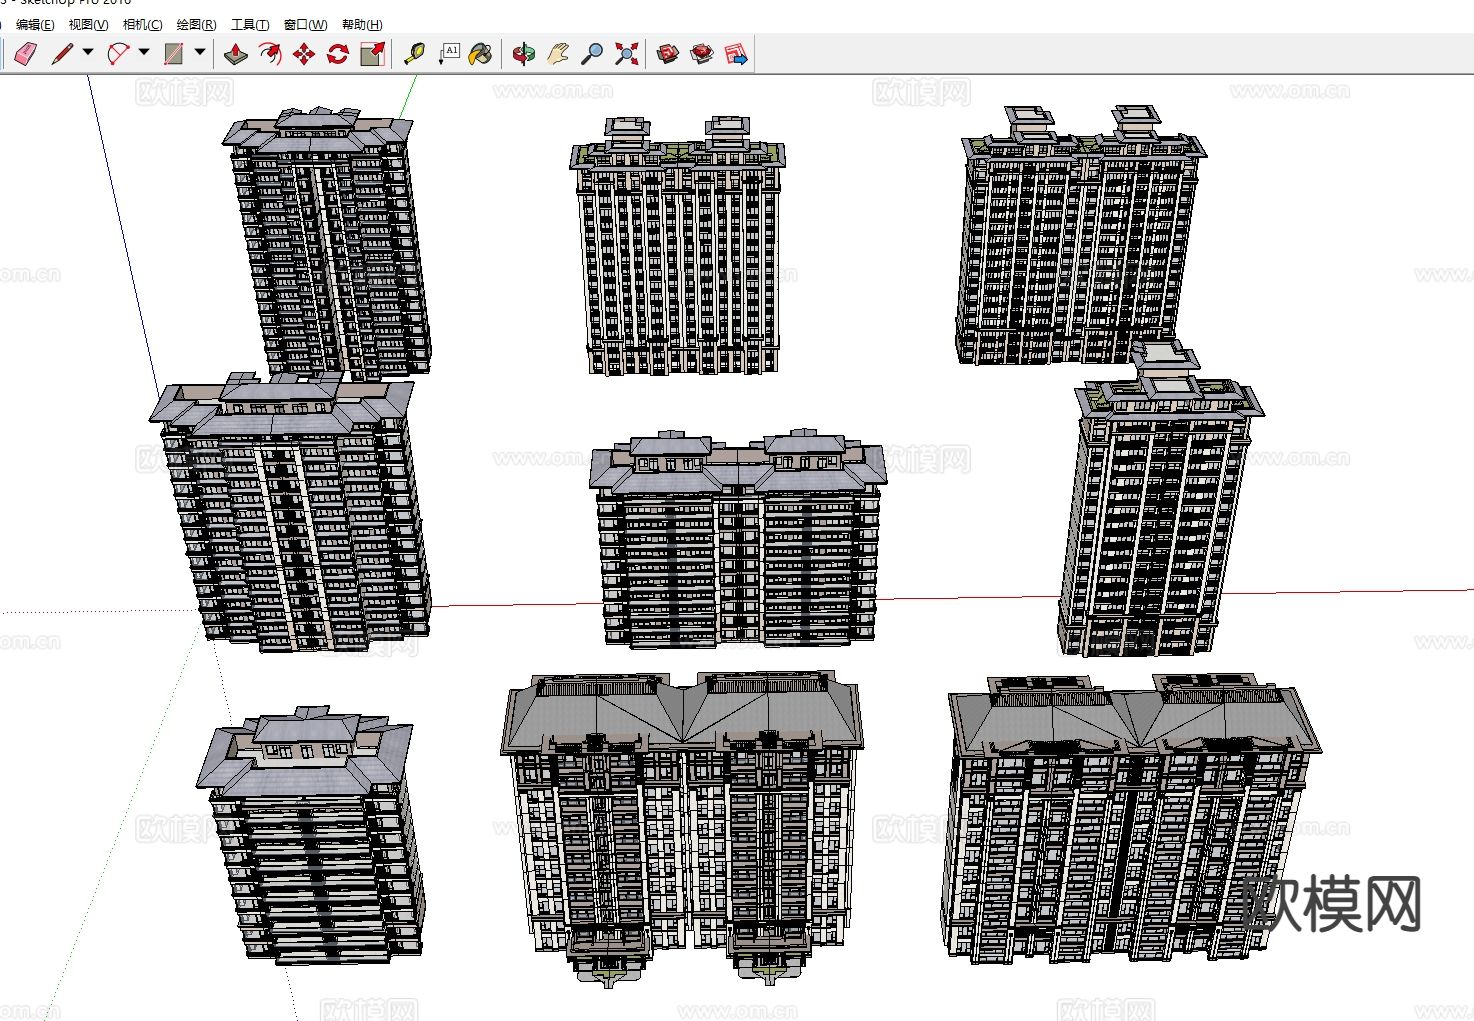Select the Rectangle shape tool
Screen dimensions: 1474x1021
pyautogui.click(x=174, y=53)
